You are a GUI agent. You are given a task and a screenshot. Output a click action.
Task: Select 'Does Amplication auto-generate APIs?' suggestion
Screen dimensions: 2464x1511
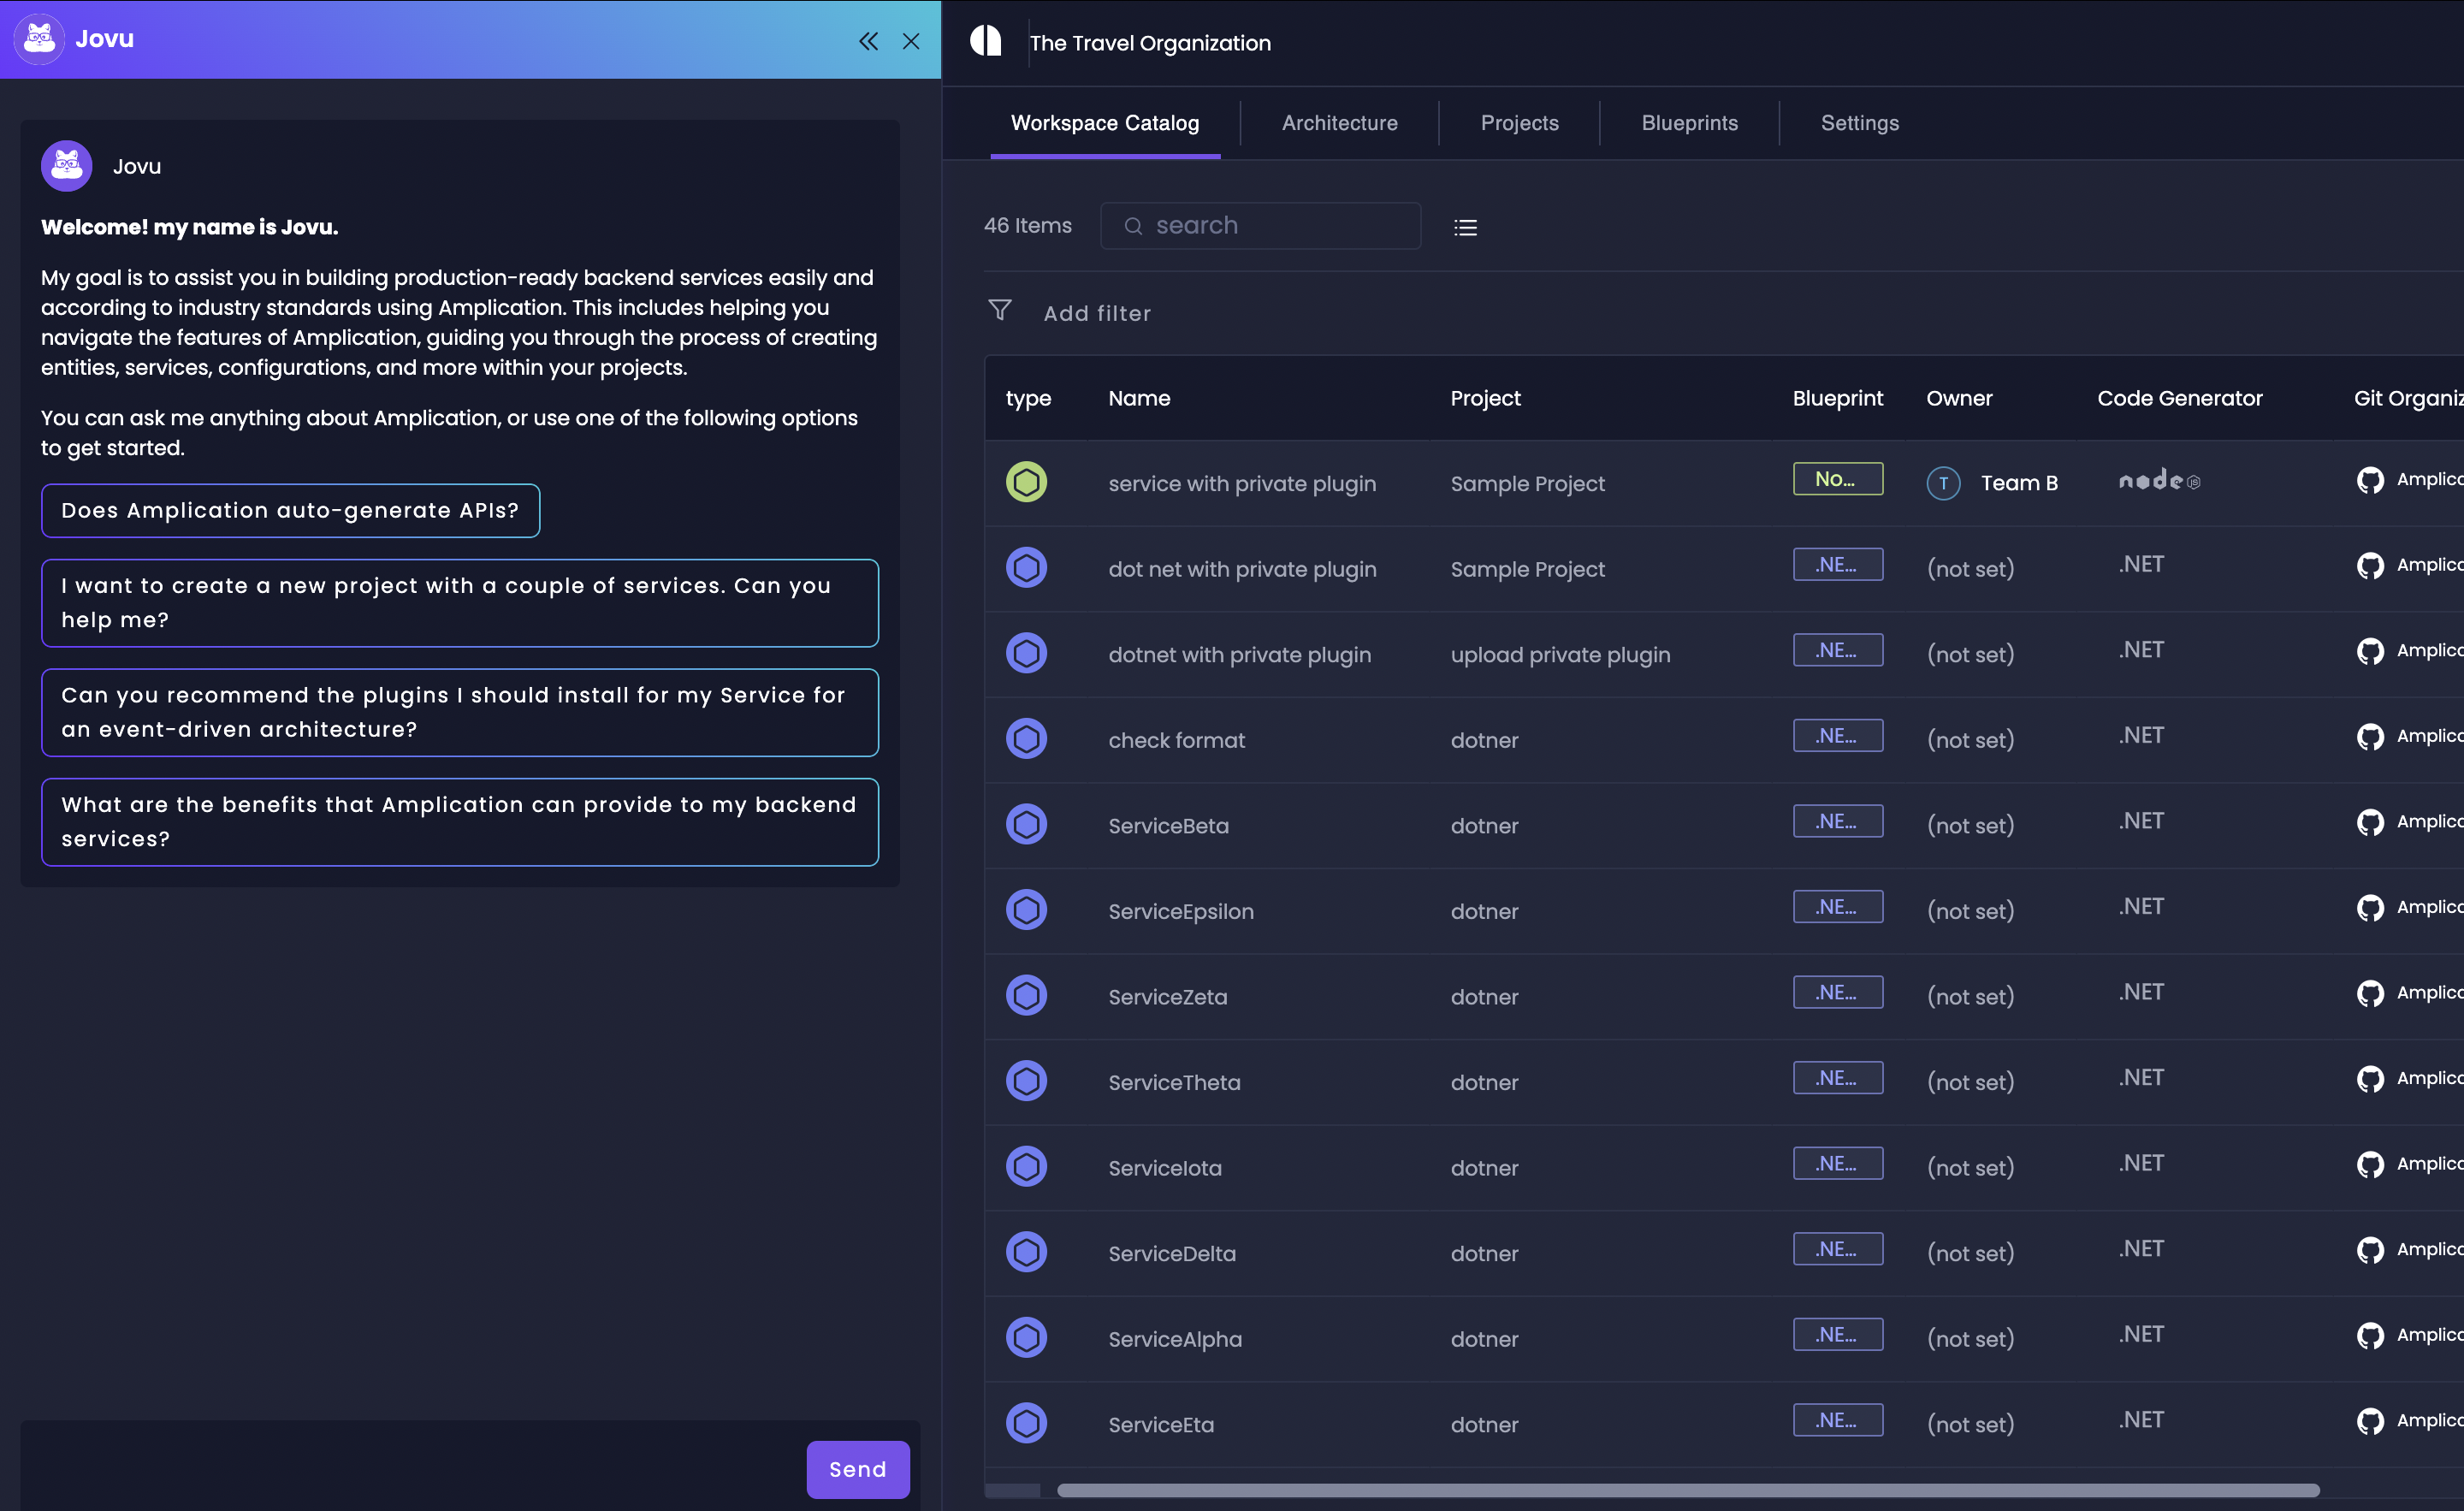pos(290,510)
